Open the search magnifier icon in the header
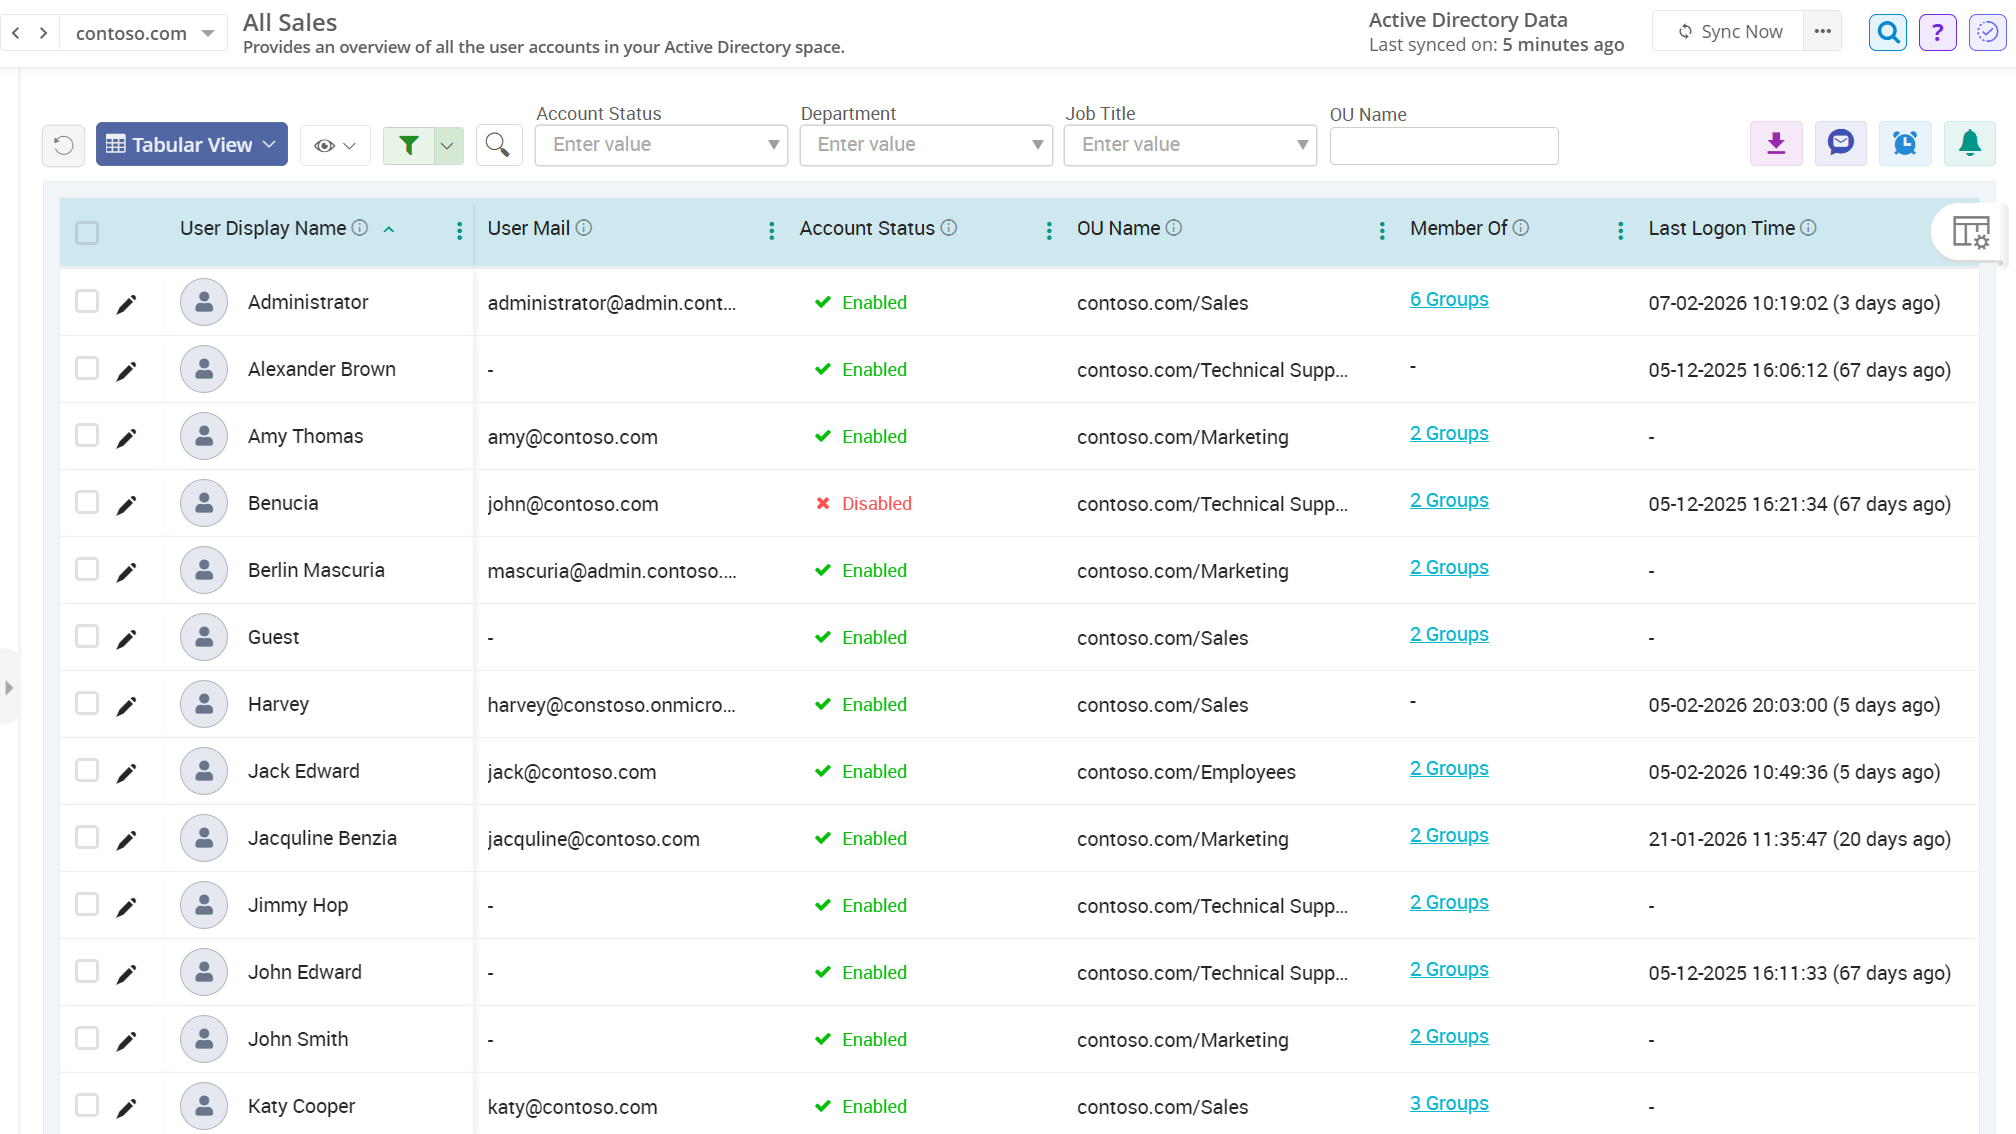2016x1134 pixels. coord(1887,31)
